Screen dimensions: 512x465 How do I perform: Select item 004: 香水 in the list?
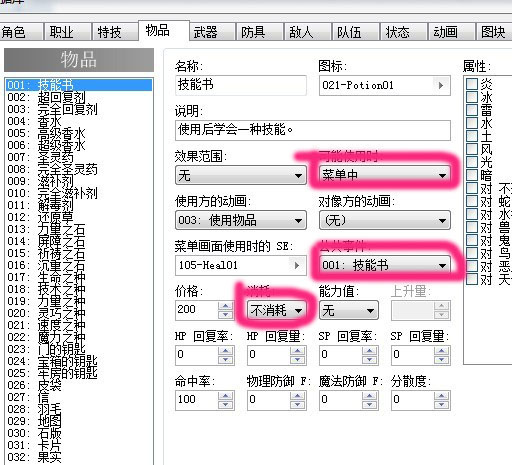[79, 121]
